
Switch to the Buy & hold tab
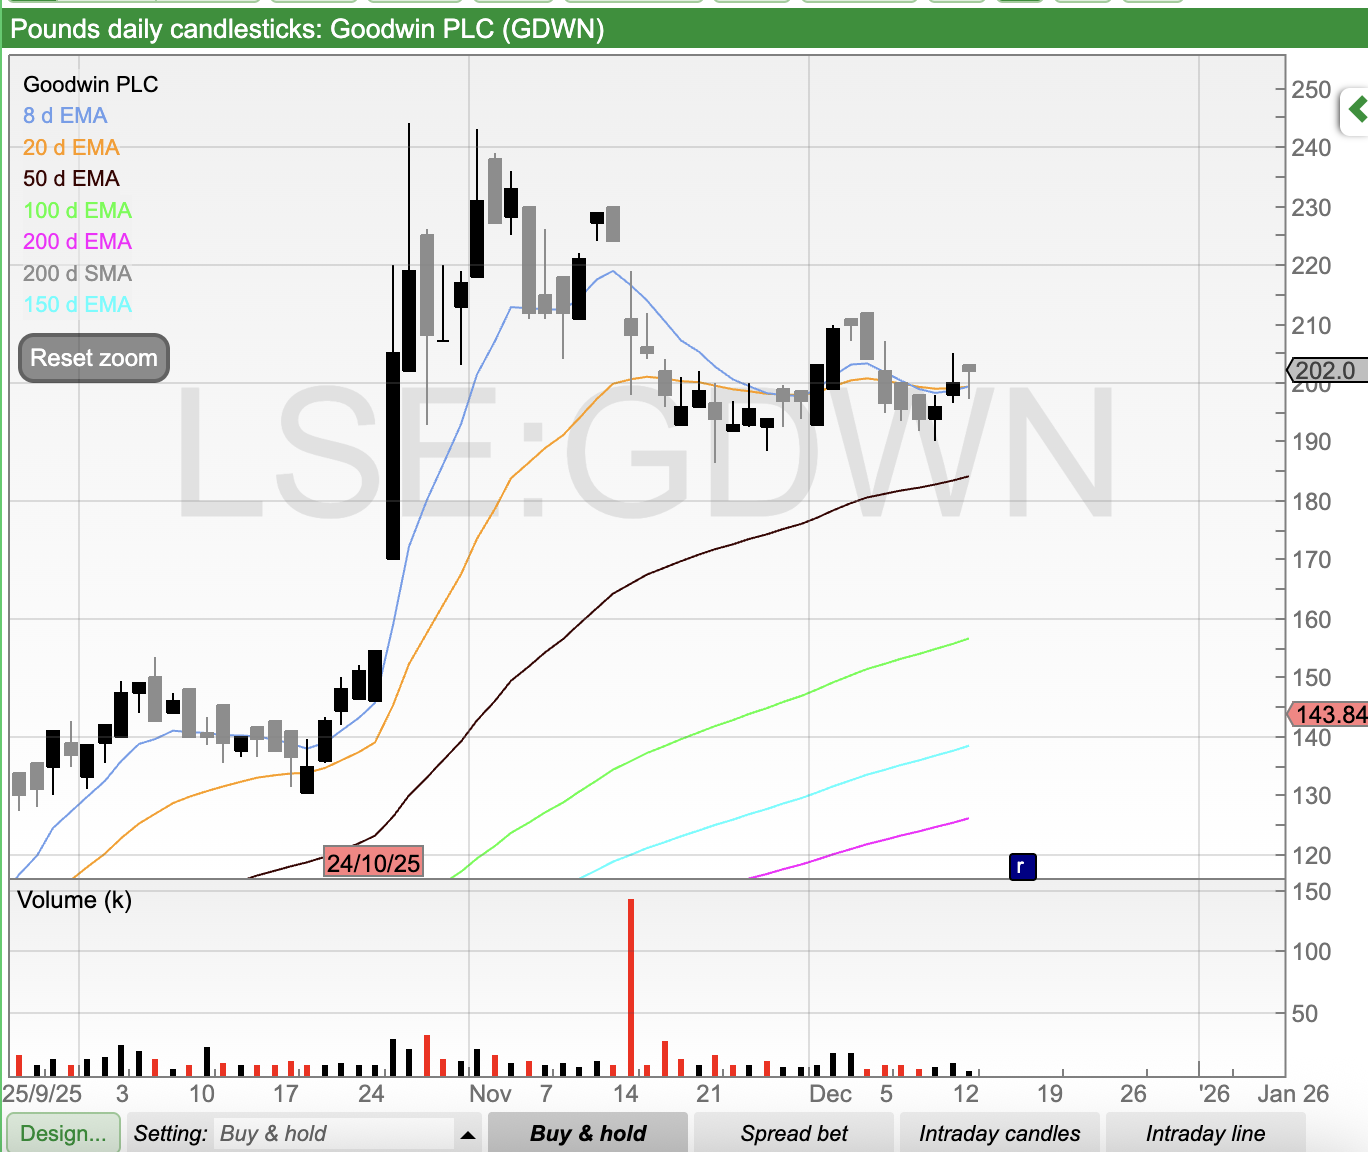[x=588, y=1134]
